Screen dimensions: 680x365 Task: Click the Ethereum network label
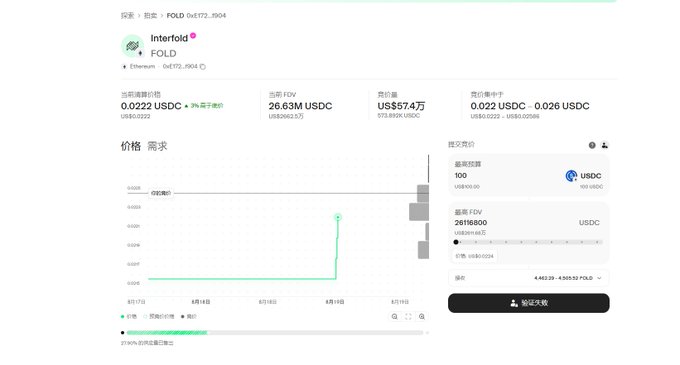tap(142, 67)
